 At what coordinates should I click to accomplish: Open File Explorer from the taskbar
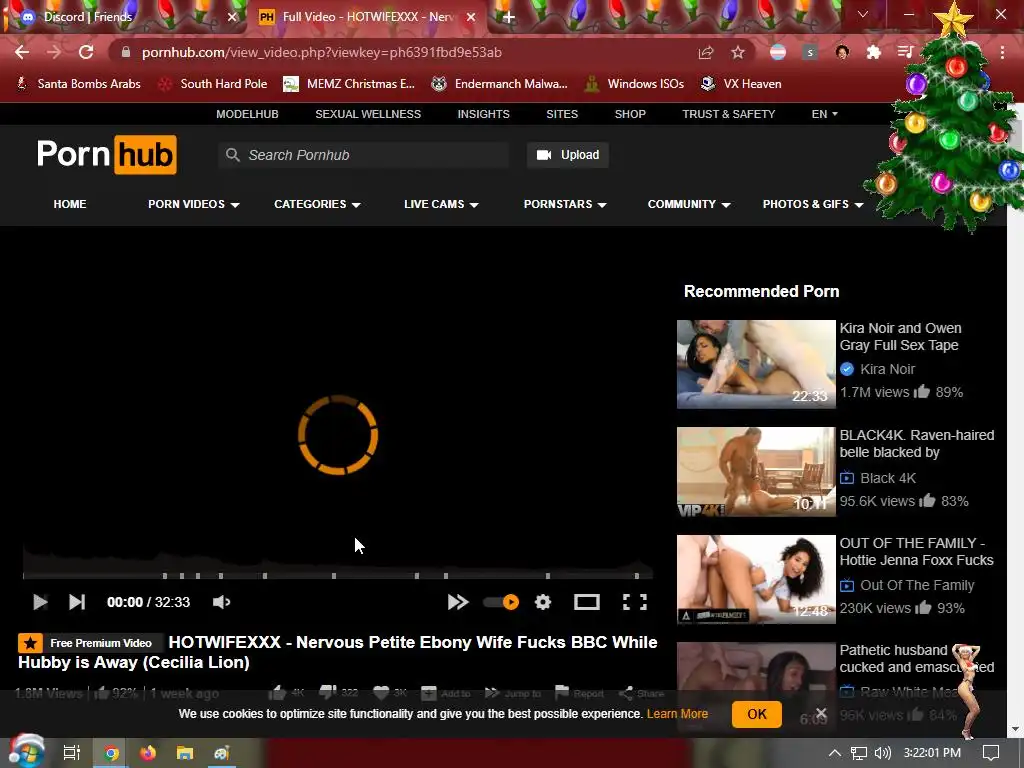click(185, 753)
